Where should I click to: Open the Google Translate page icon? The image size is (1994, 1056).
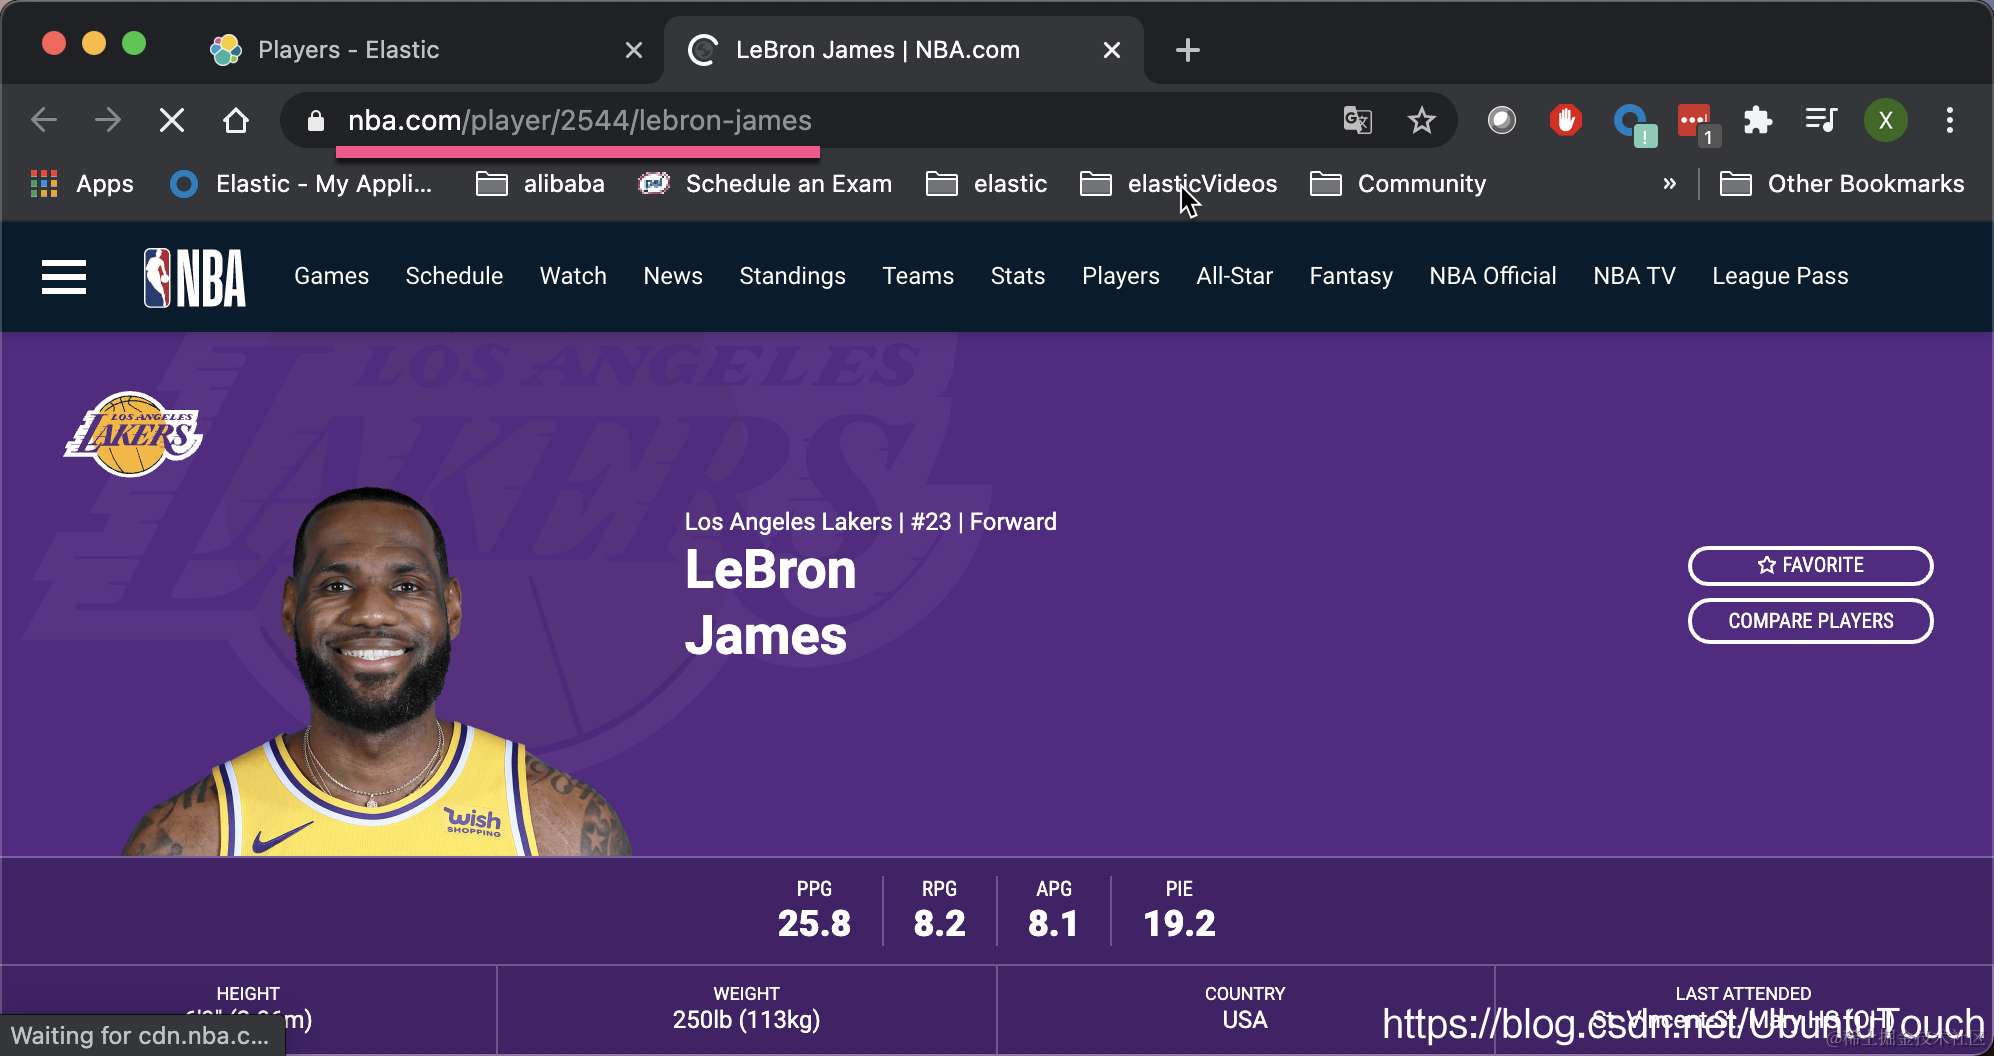[1357, 121]
